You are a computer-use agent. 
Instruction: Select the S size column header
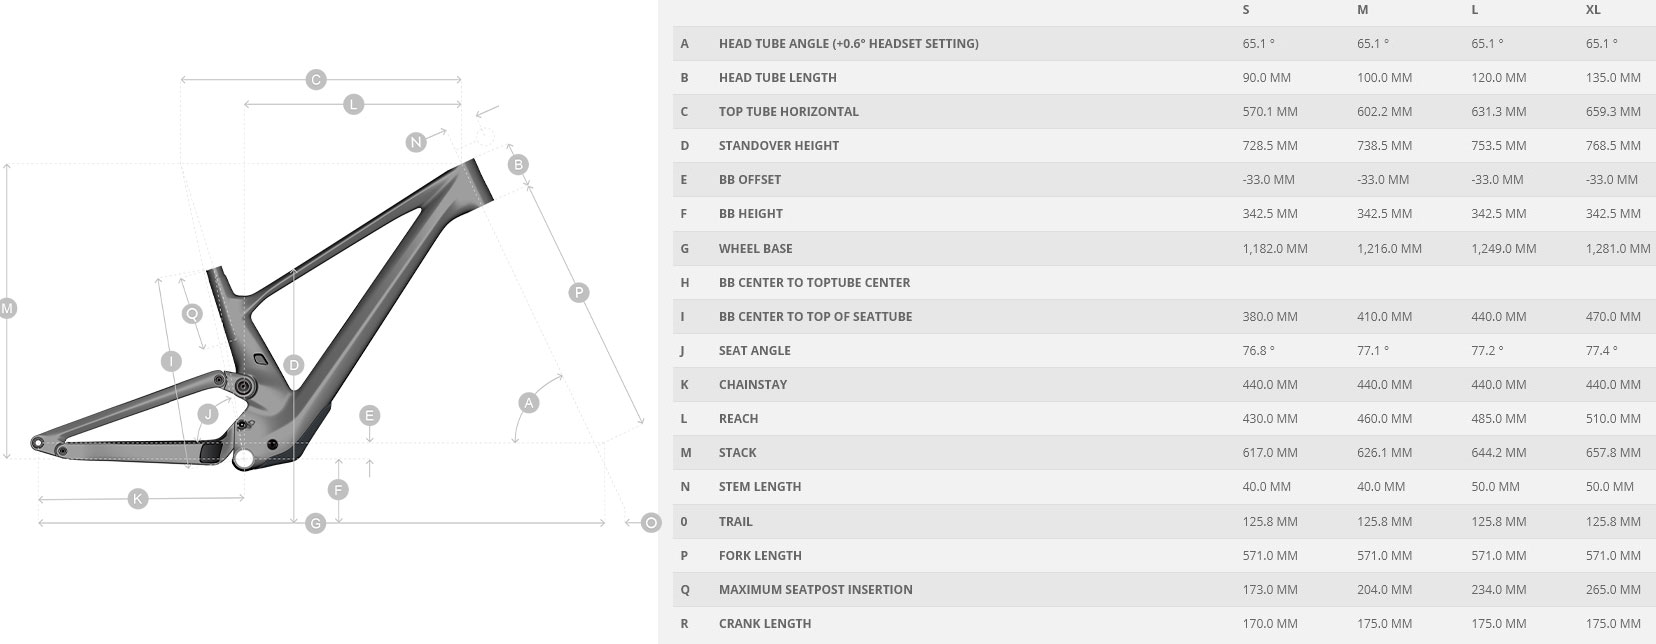point(1246,10)
